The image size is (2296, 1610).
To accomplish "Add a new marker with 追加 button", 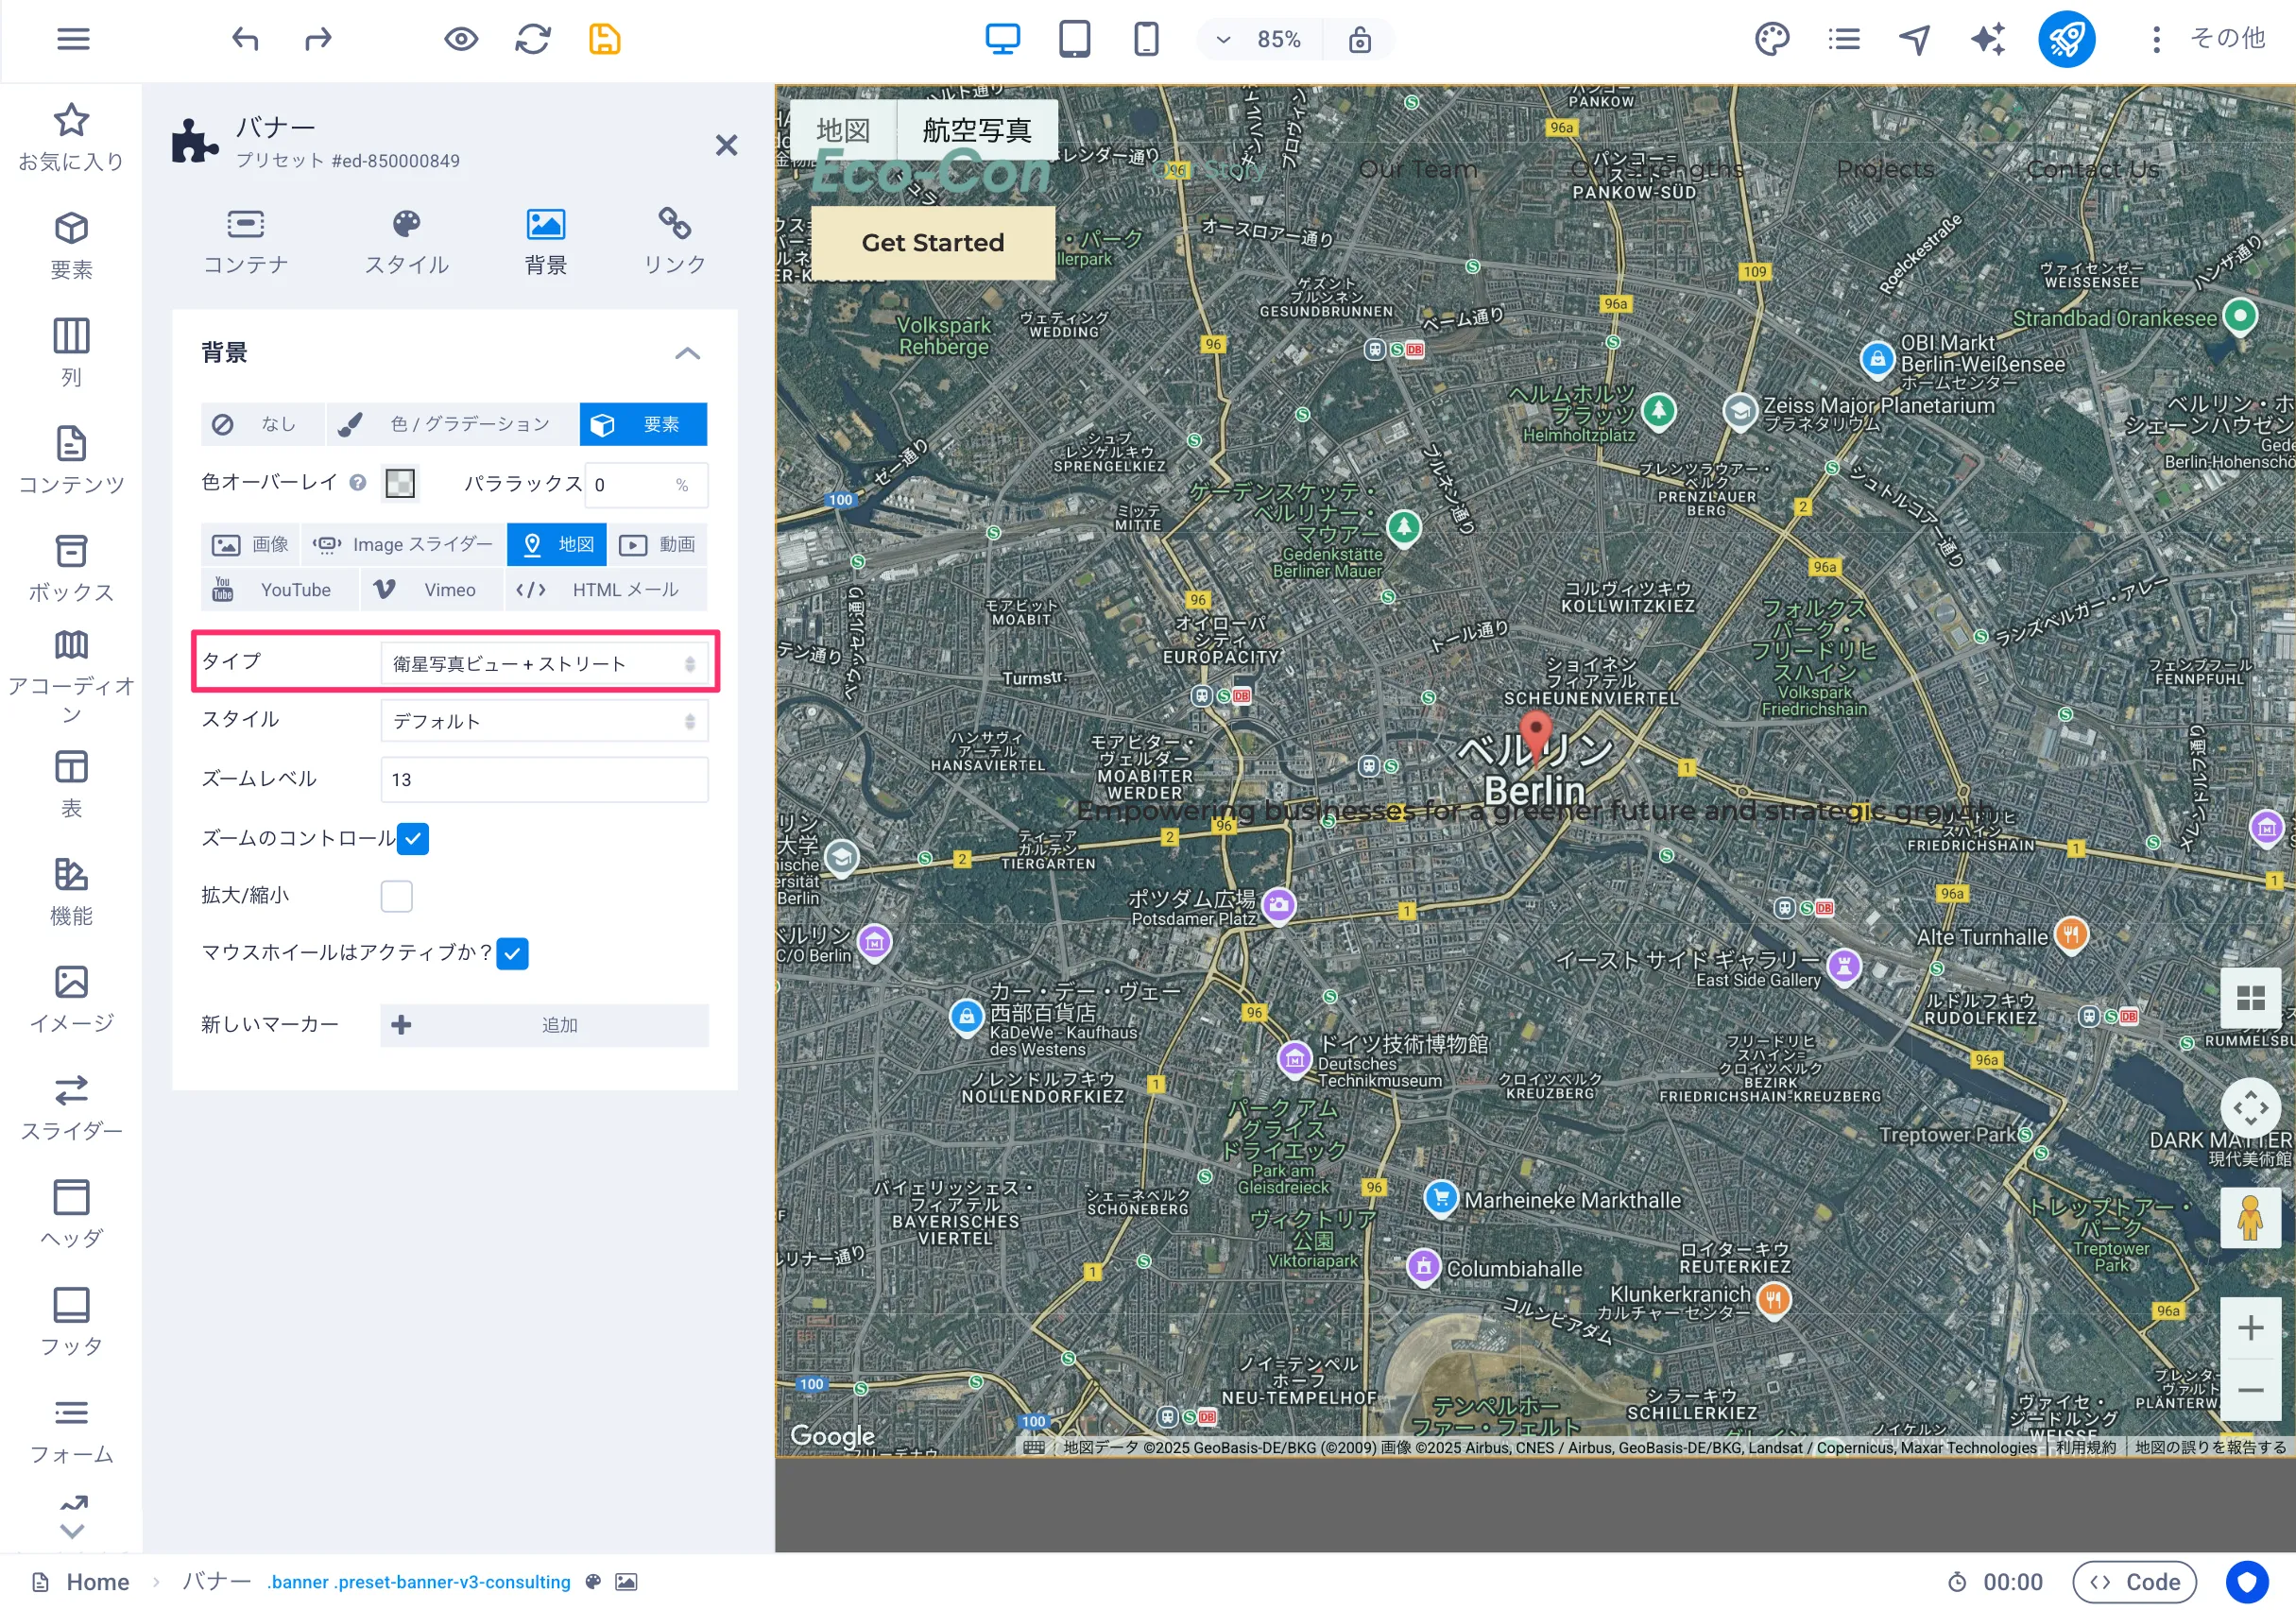I will 544,1025.
